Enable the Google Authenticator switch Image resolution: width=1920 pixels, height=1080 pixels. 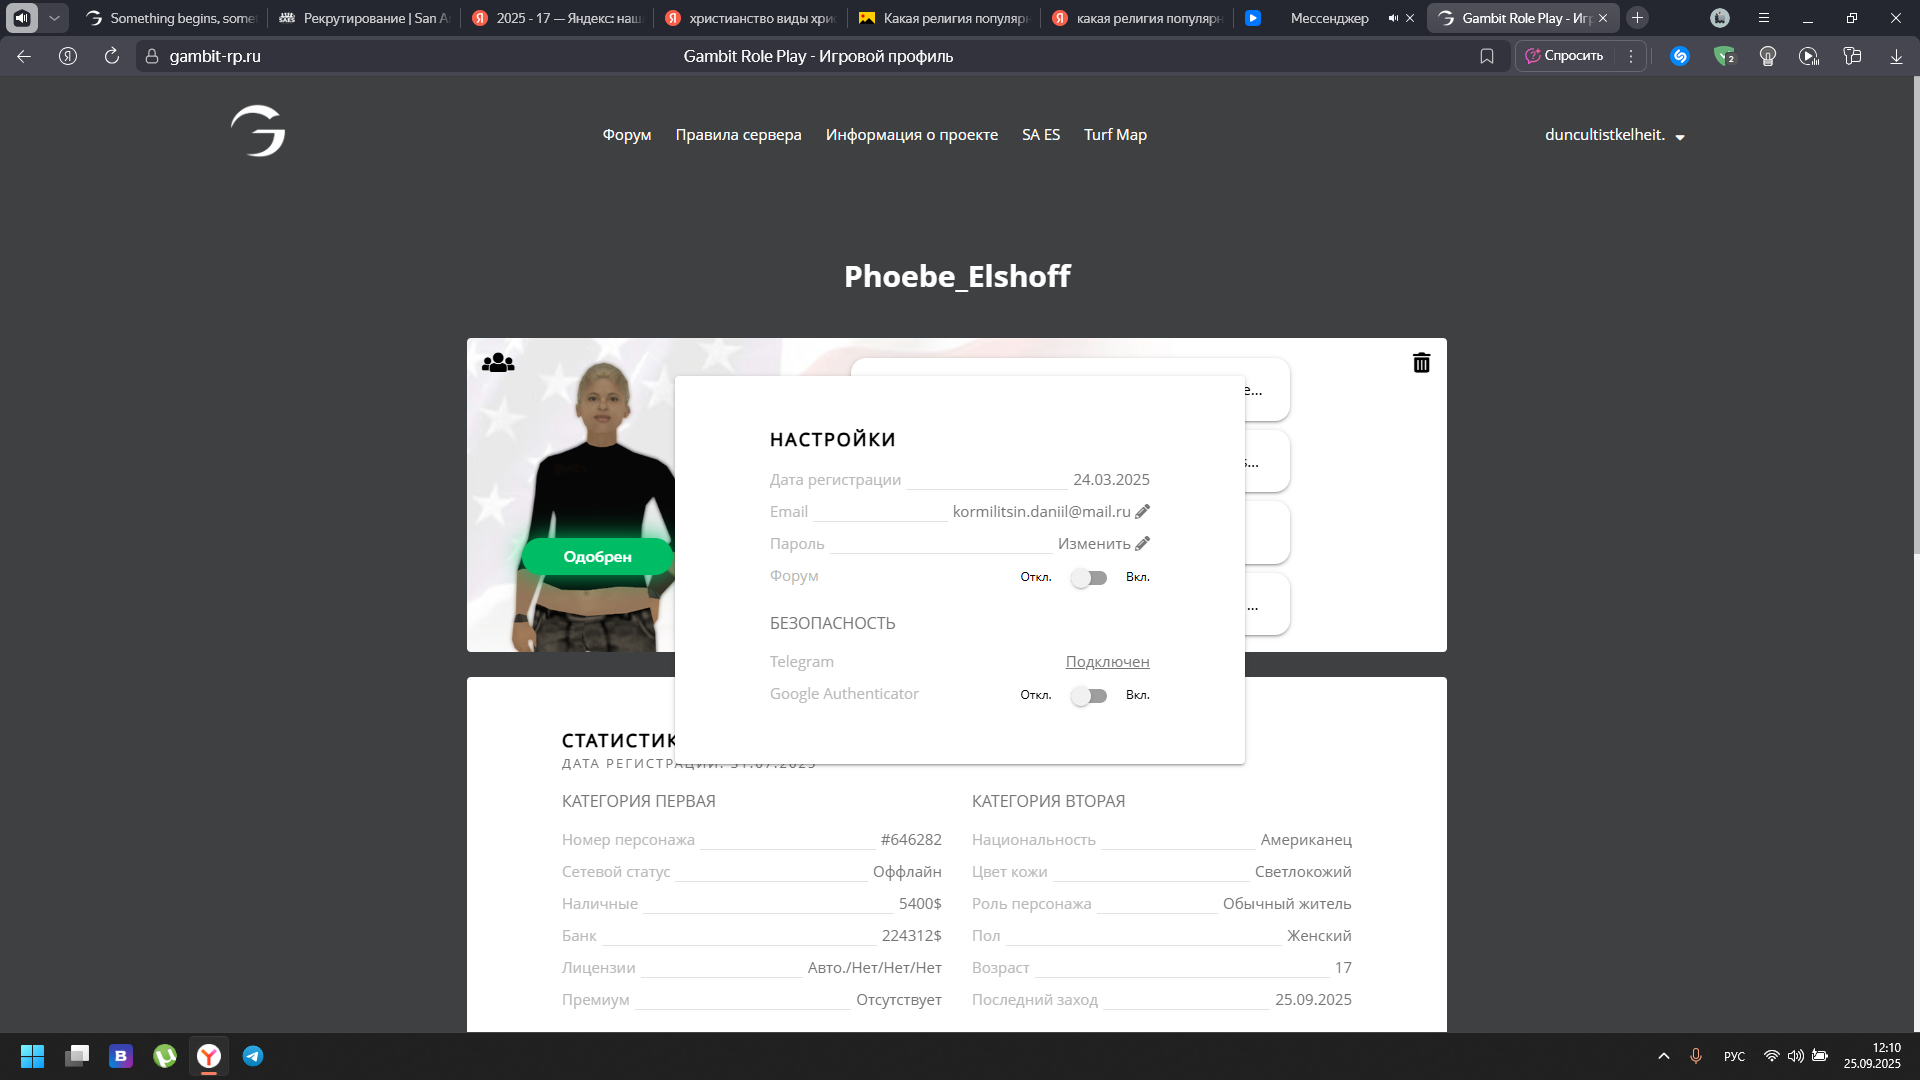coord(1088,696)
